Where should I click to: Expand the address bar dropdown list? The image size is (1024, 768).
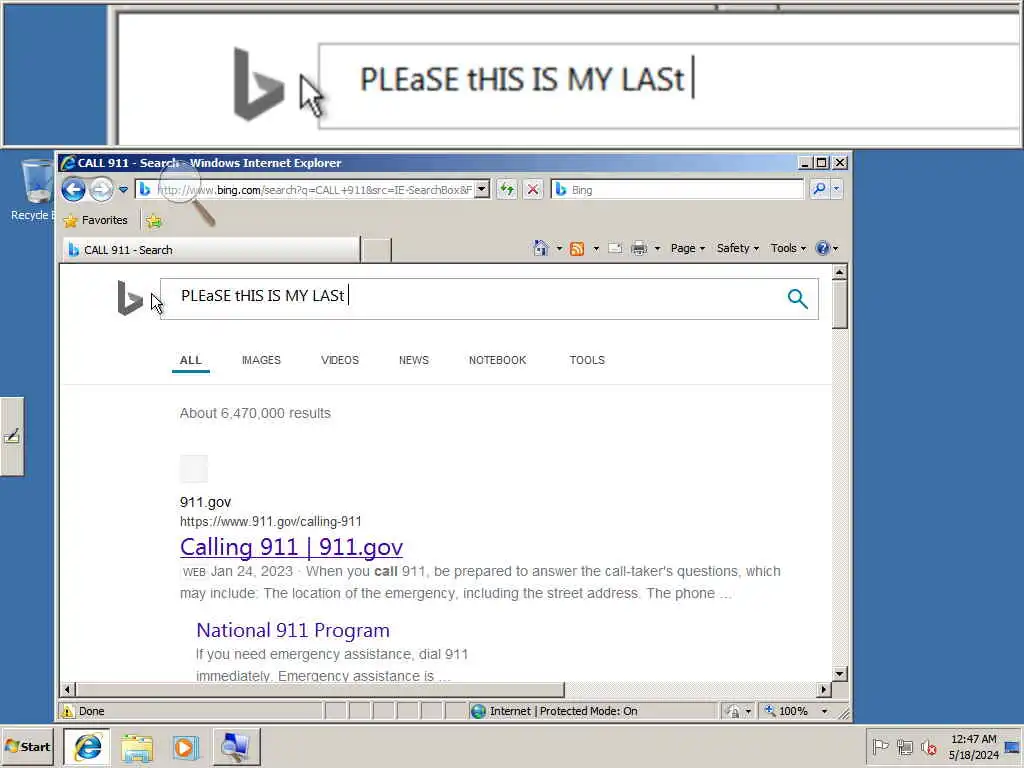[x=482, y=190]
